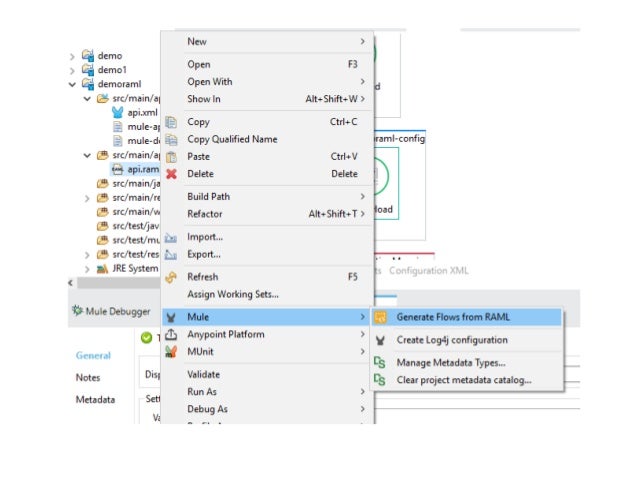Choose Copy Qualified Name menu entry

coord(267,139)
